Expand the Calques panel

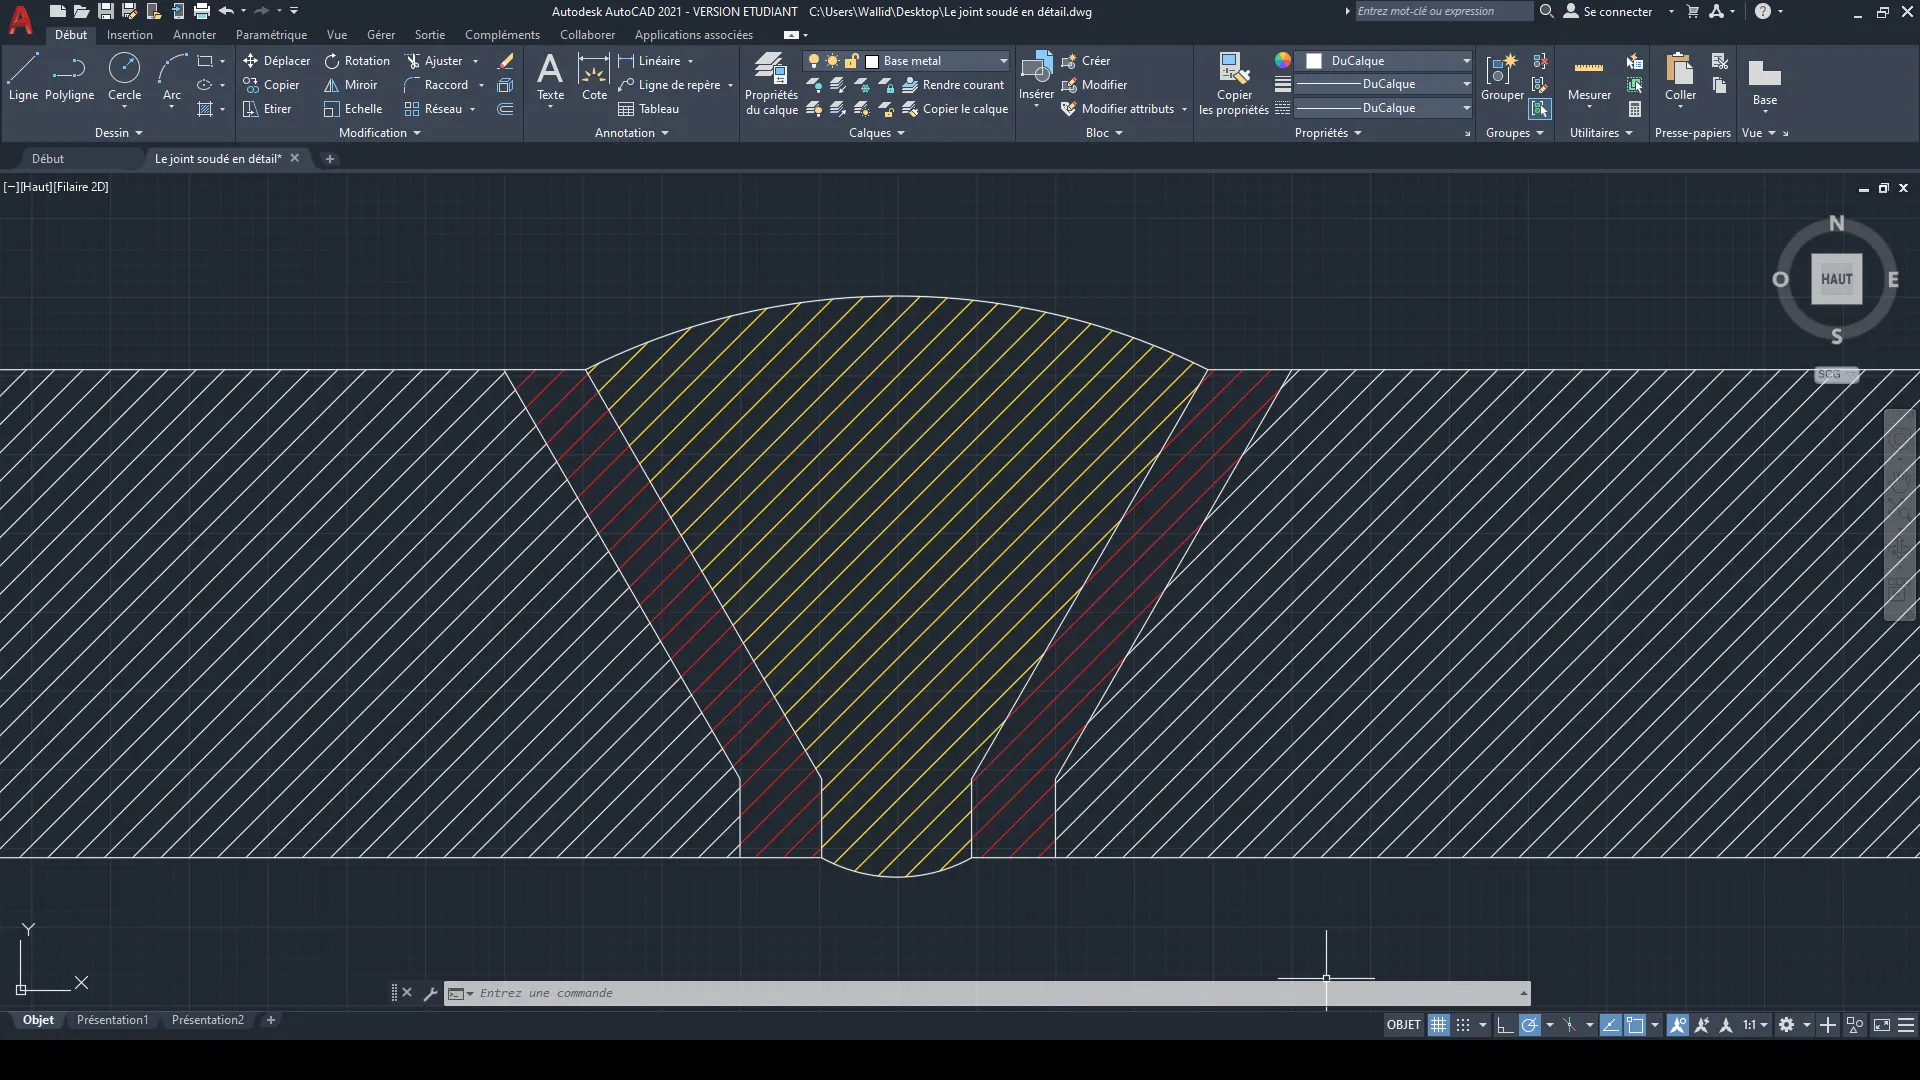click(x=877, y=133)
